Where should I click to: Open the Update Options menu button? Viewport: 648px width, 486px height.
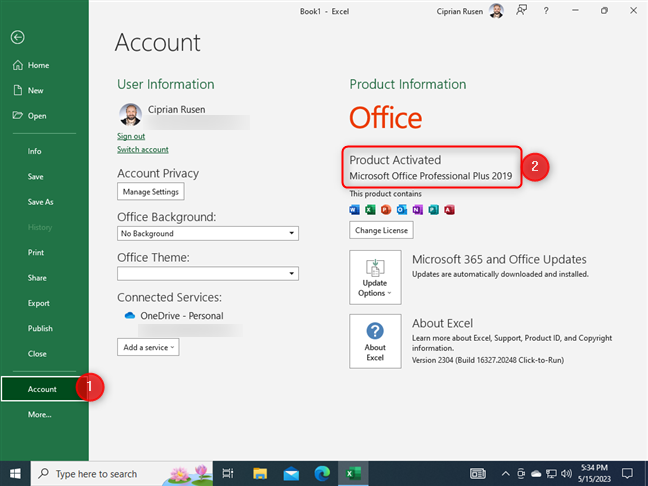[375, 277]
